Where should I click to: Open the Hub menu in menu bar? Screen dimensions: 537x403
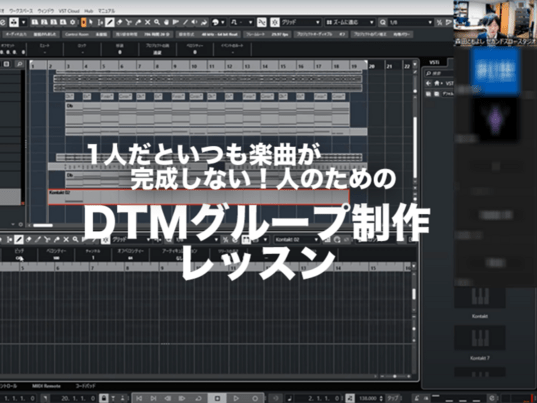[88, 11]
